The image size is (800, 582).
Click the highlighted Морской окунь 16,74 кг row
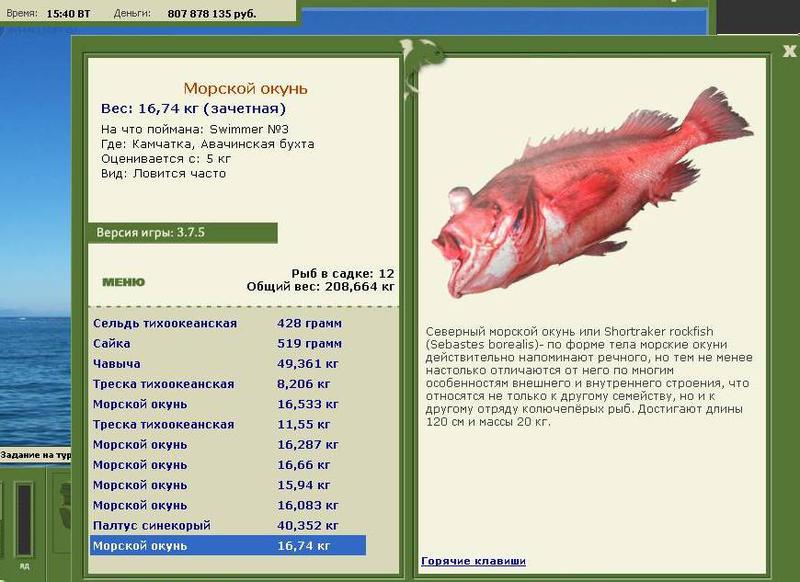point(228,546)
